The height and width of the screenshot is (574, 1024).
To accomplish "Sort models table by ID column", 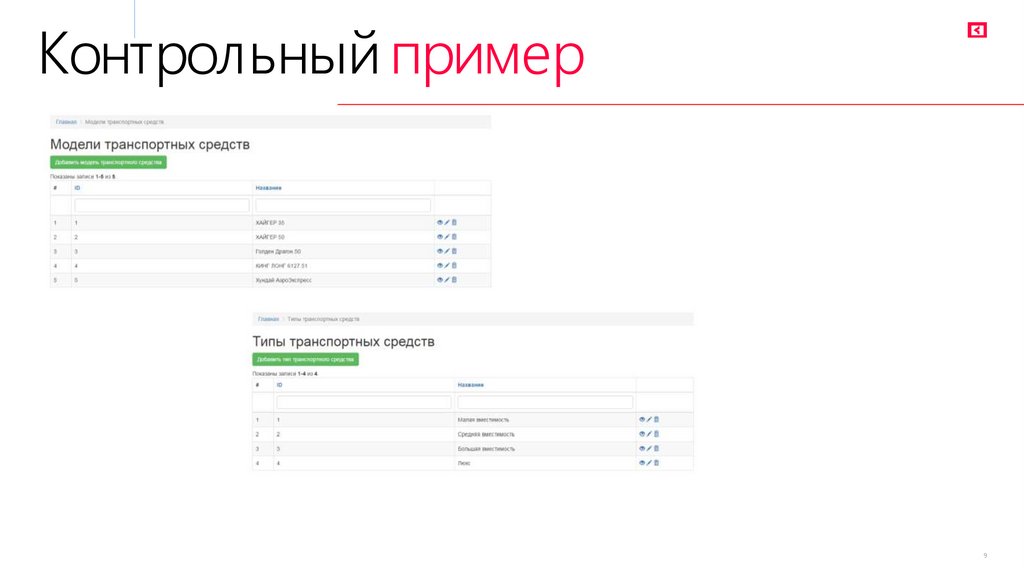I will (x=77, y=188).
